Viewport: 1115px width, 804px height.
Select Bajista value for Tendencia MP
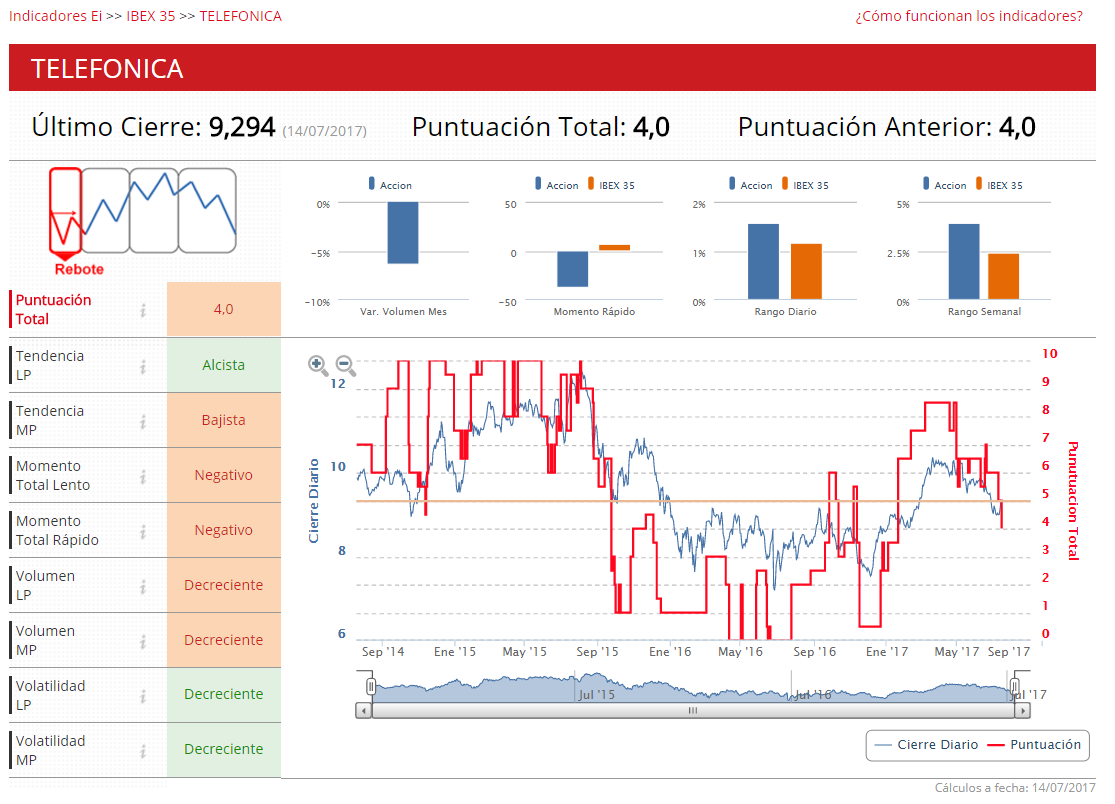click(224, 420)
